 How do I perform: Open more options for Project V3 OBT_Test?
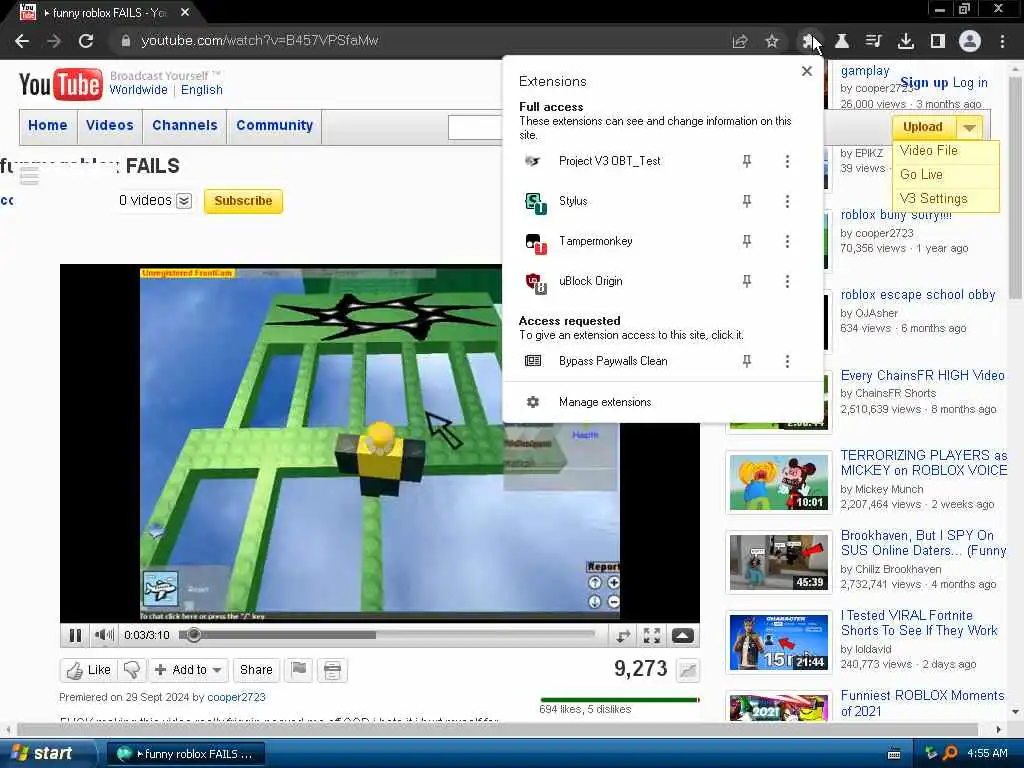tap(787, 161)
